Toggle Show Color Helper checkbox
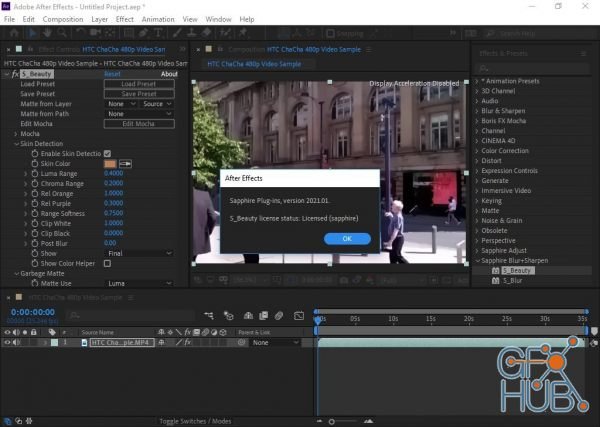Image resolution: width=600 pixels, height=427 pixels. (x=108, y=263)
